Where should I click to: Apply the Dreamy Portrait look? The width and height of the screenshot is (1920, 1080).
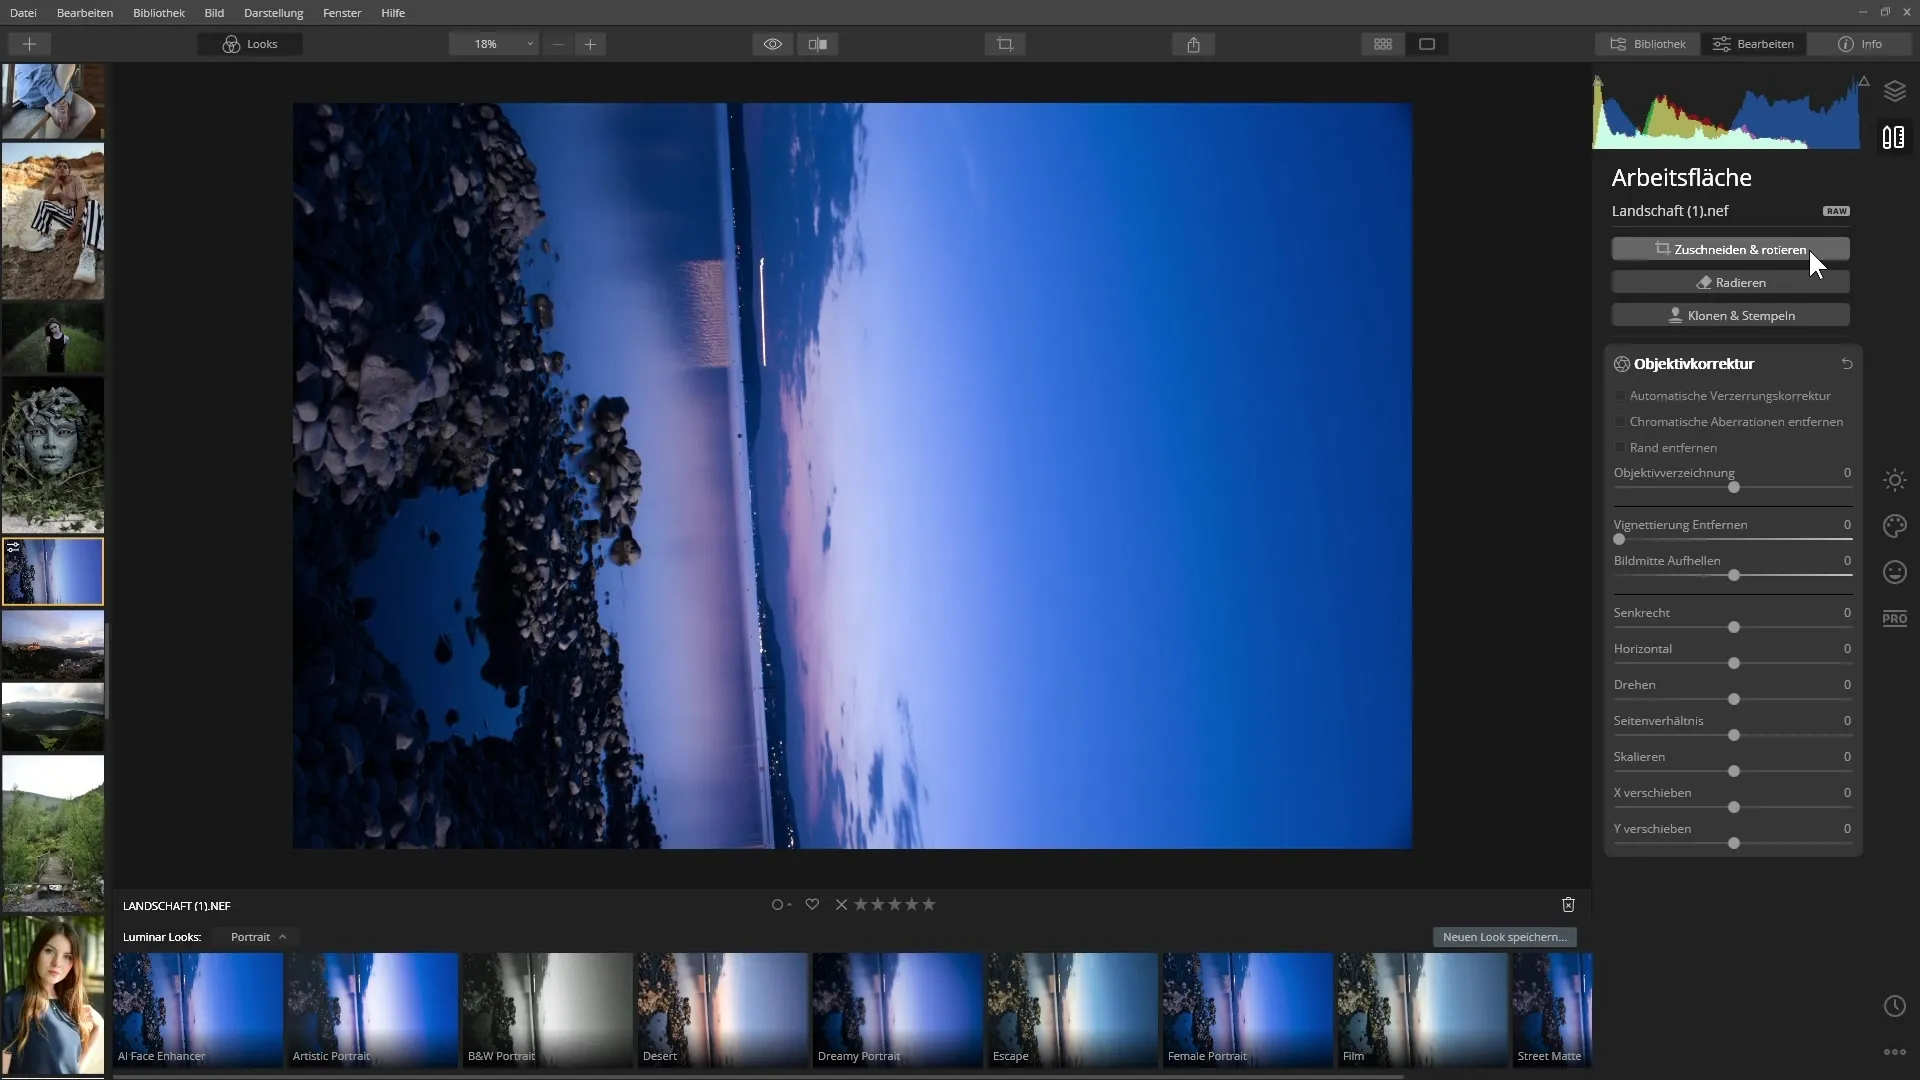point(898,1010)
